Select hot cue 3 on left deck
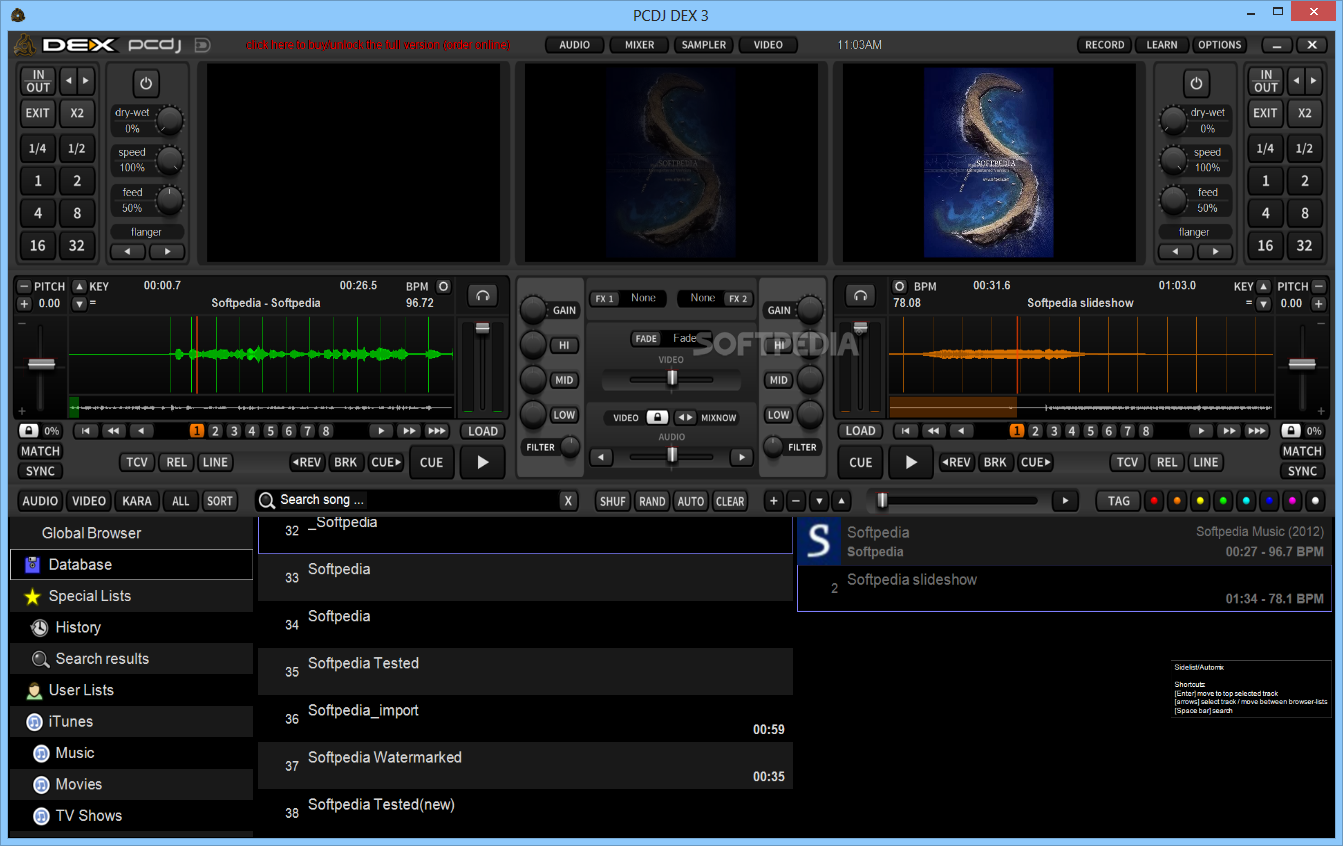 233,431
